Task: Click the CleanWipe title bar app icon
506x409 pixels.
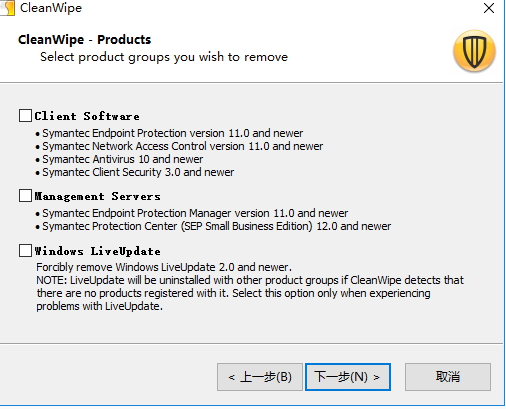Action: [8, 8]
